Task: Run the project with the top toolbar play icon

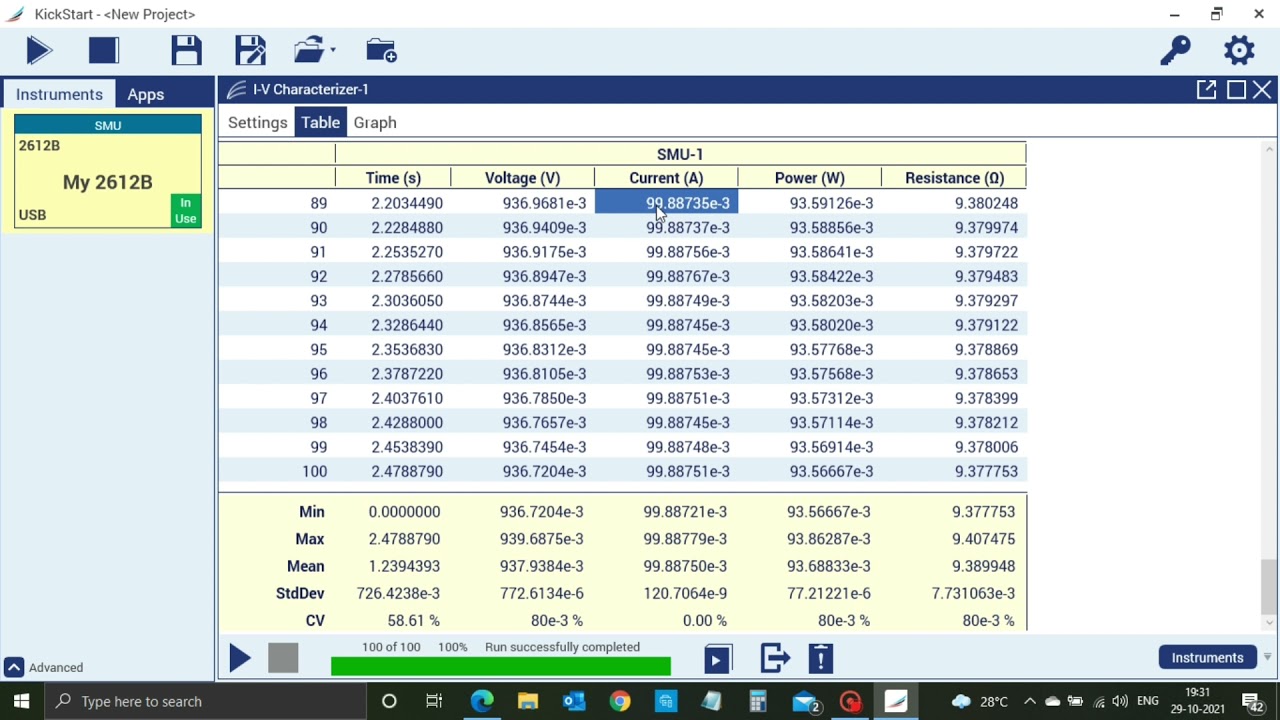Action: pyautogui.click(x=39, y=50)
